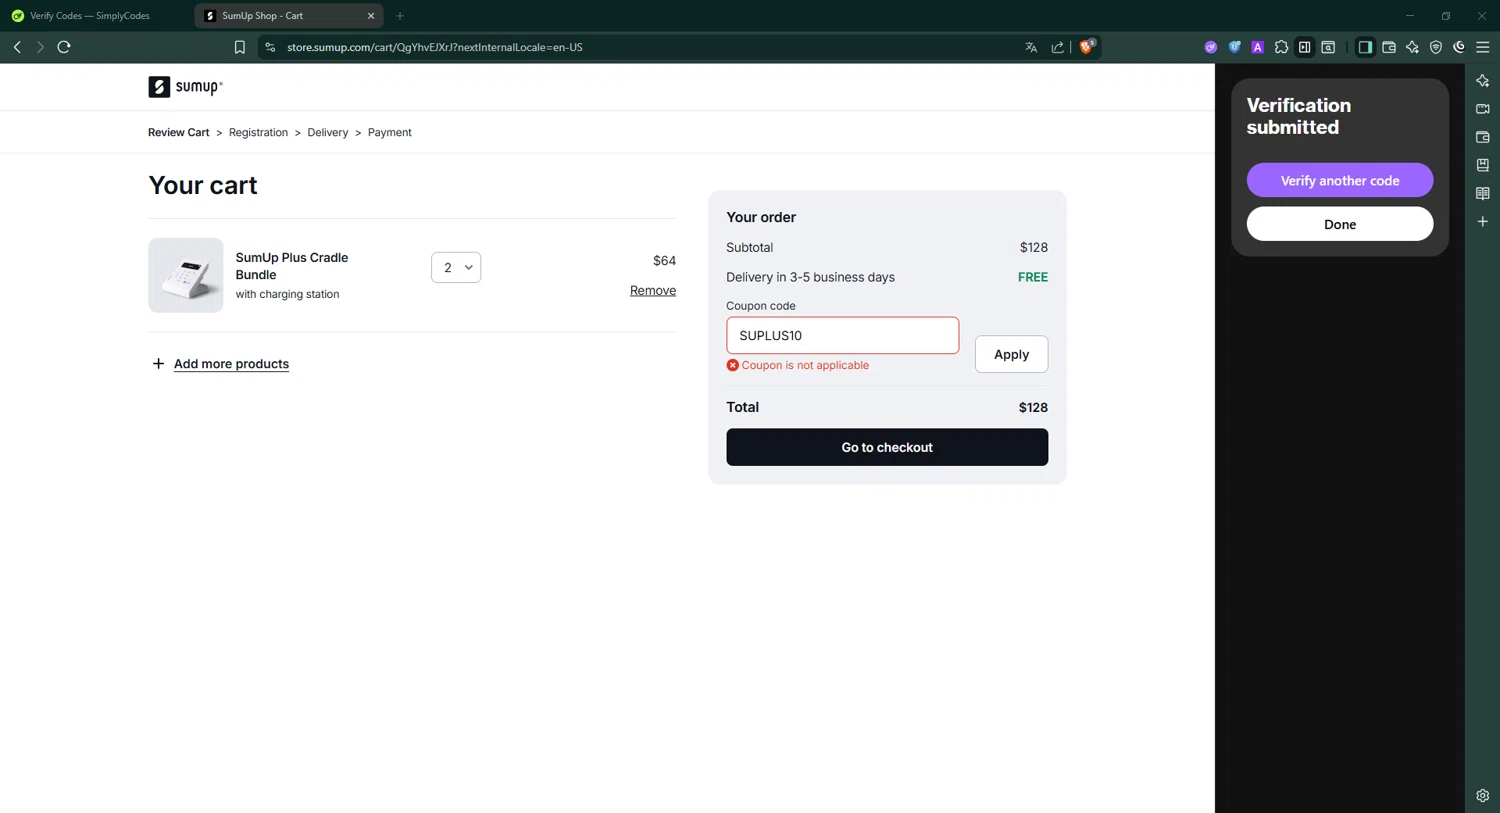Go to Review Cart breadcrumb step
This screenshot has height=813, width=1500.
tap(179, 132)
